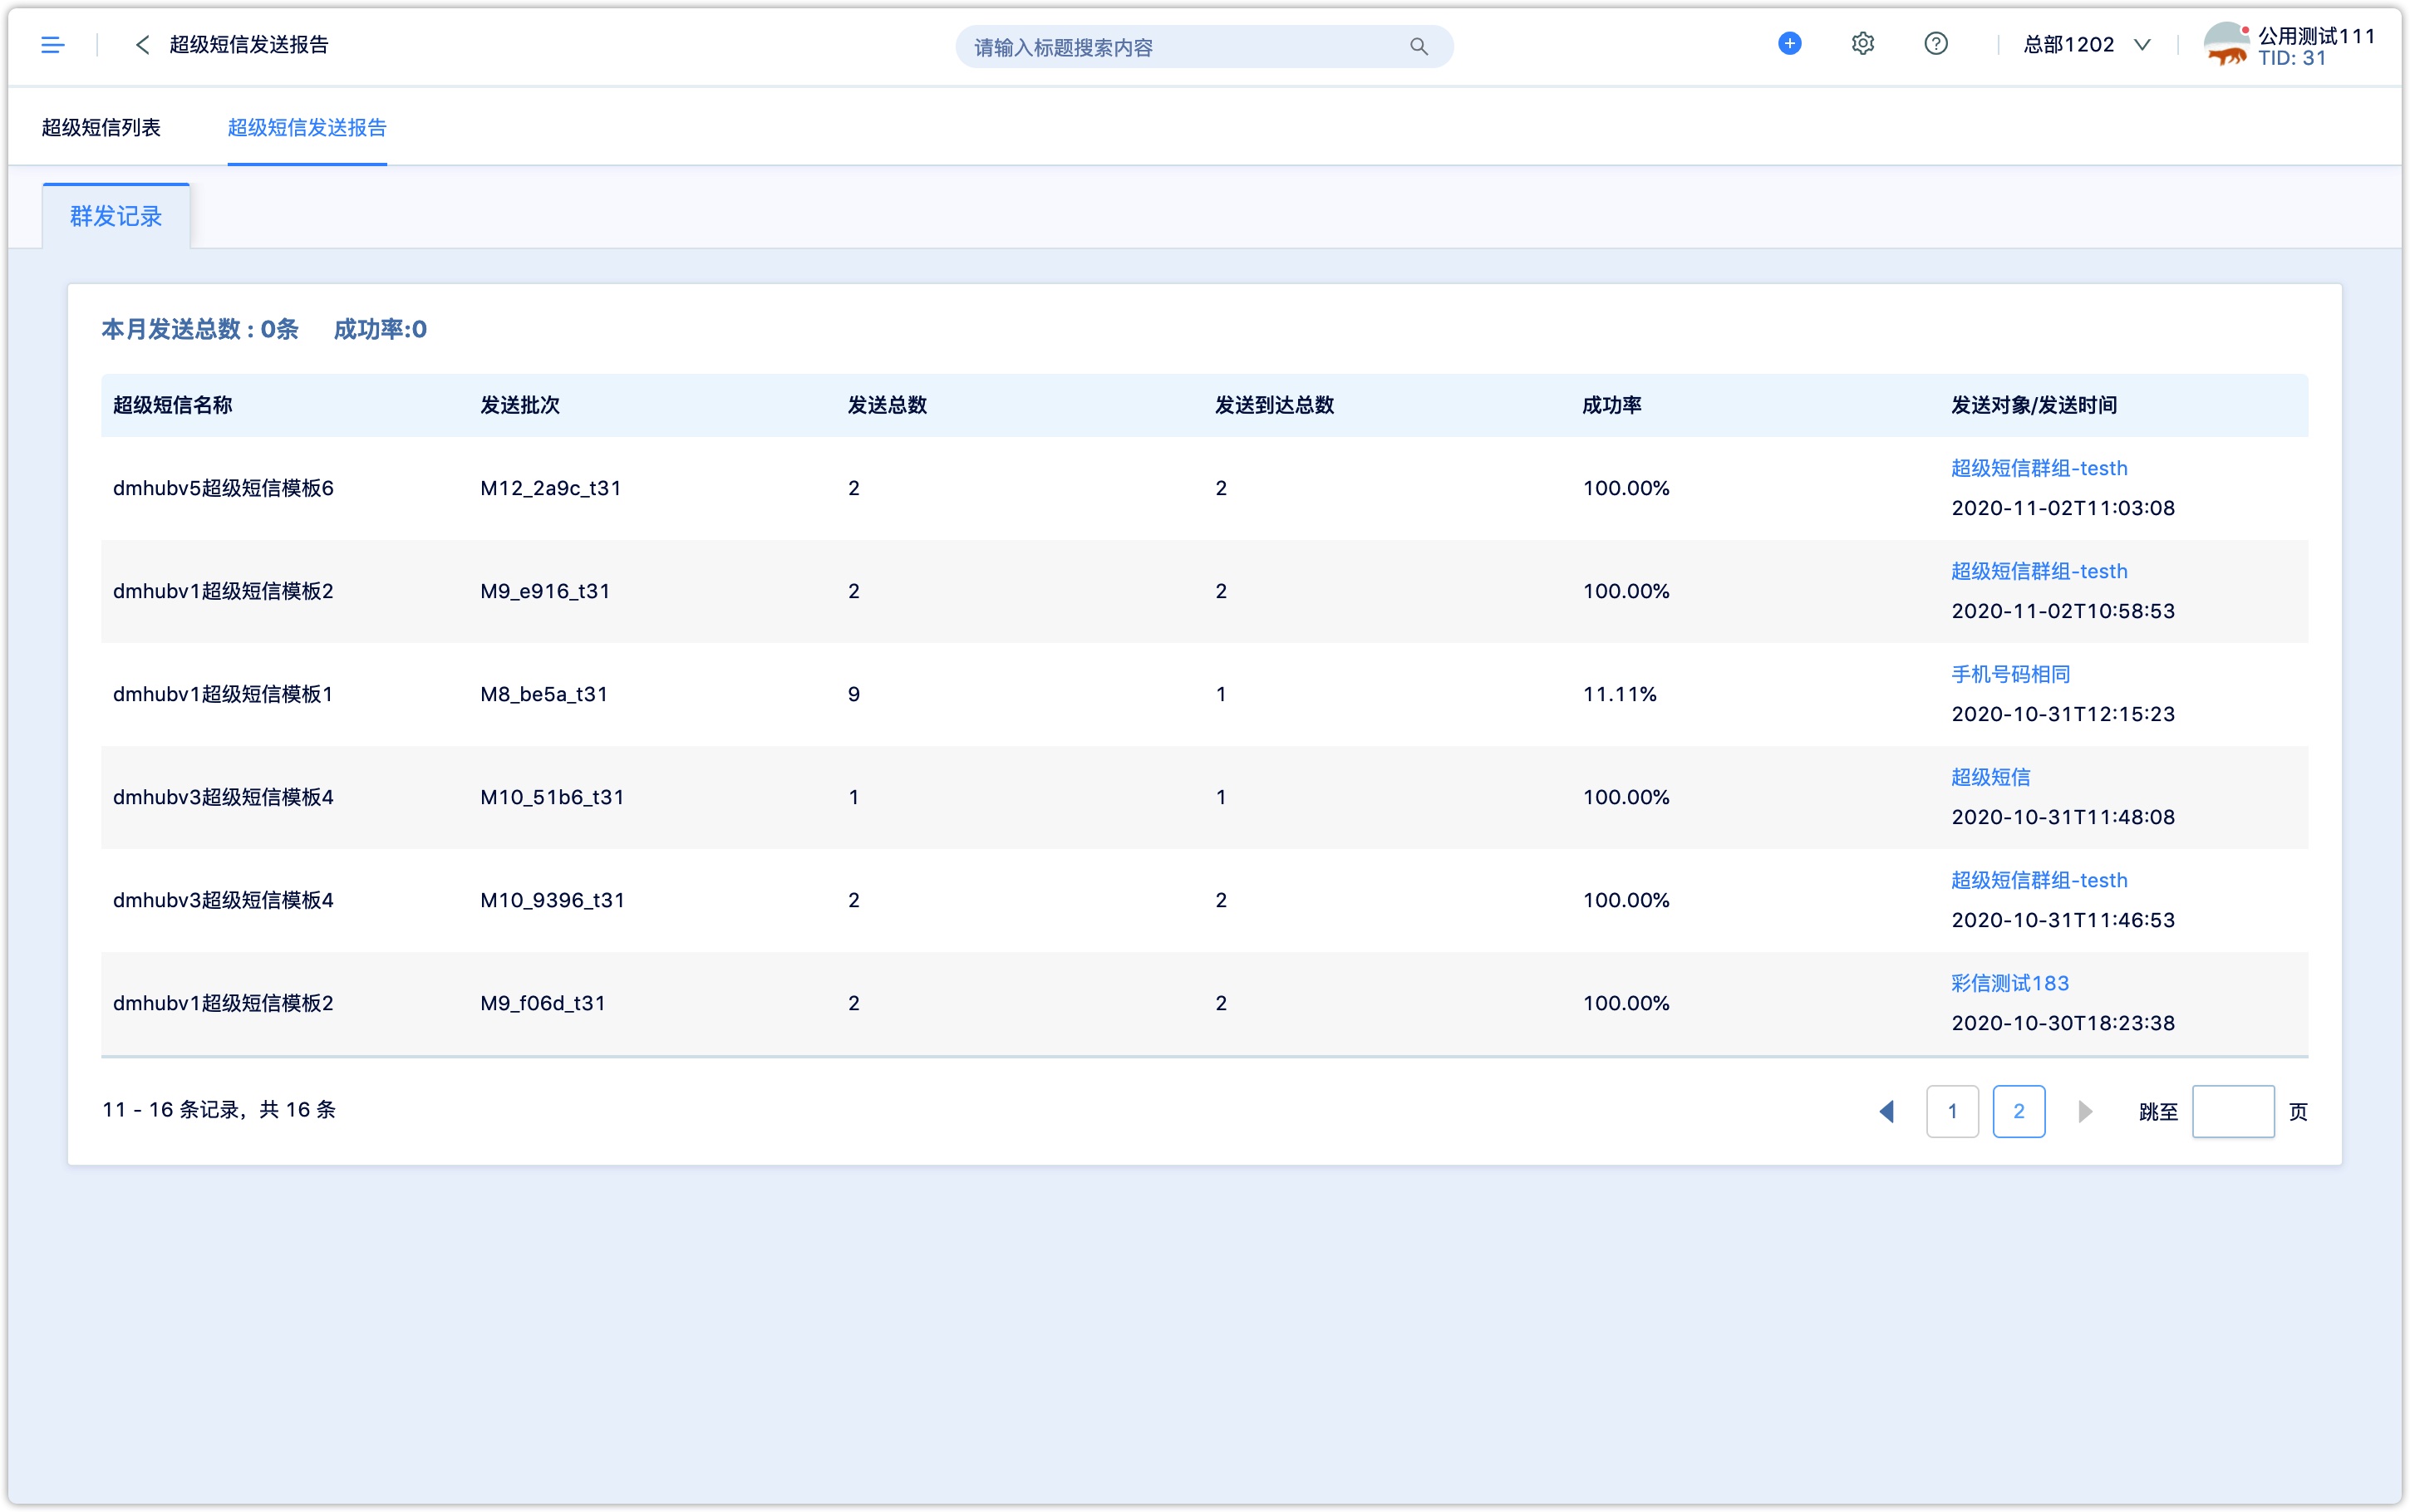Open the settings gear icon
The height and width of the screenshot is (1512, 2410).
(1862, 44)
